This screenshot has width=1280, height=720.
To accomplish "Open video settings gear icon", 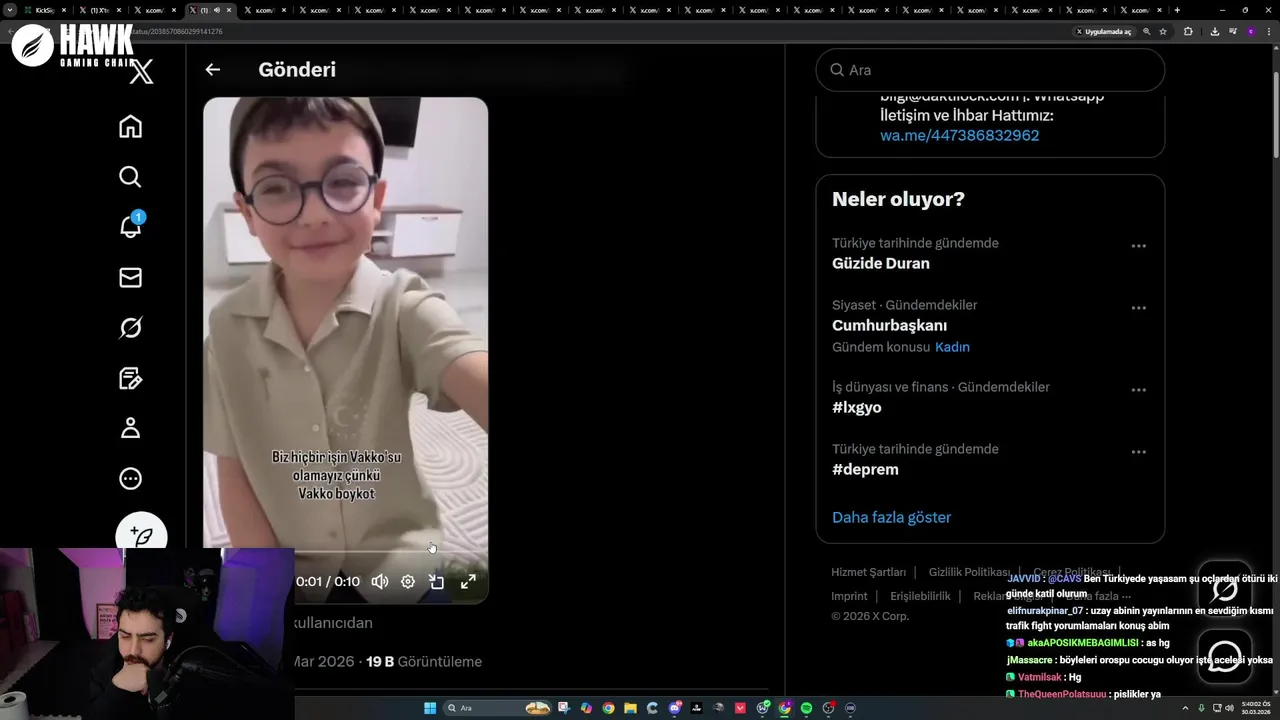I will 408,581.
